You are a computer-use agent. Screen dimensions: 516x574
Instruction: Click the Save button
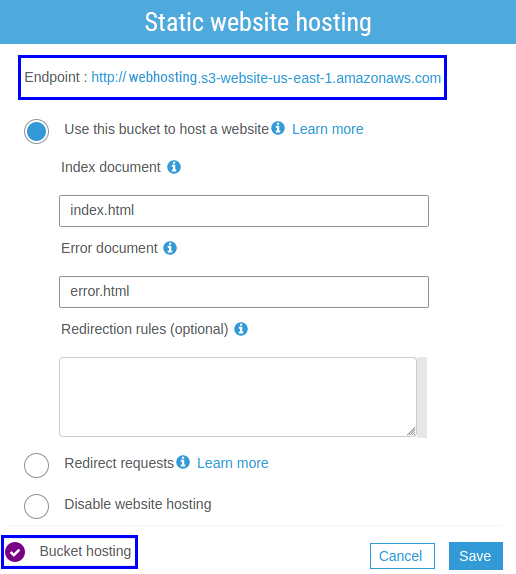click(x=476, y=556)
